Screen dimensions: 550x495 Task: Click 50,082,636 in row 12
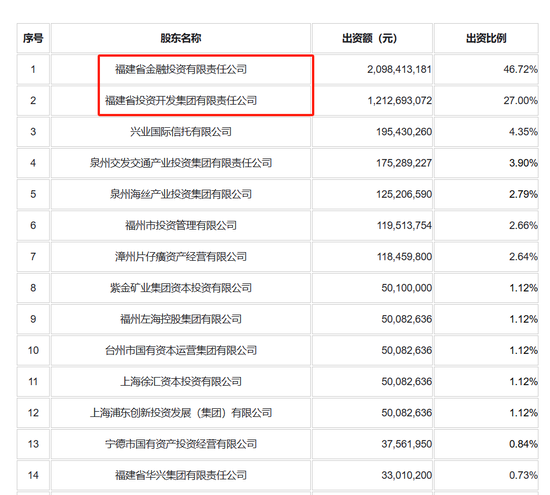coord(407,413)
